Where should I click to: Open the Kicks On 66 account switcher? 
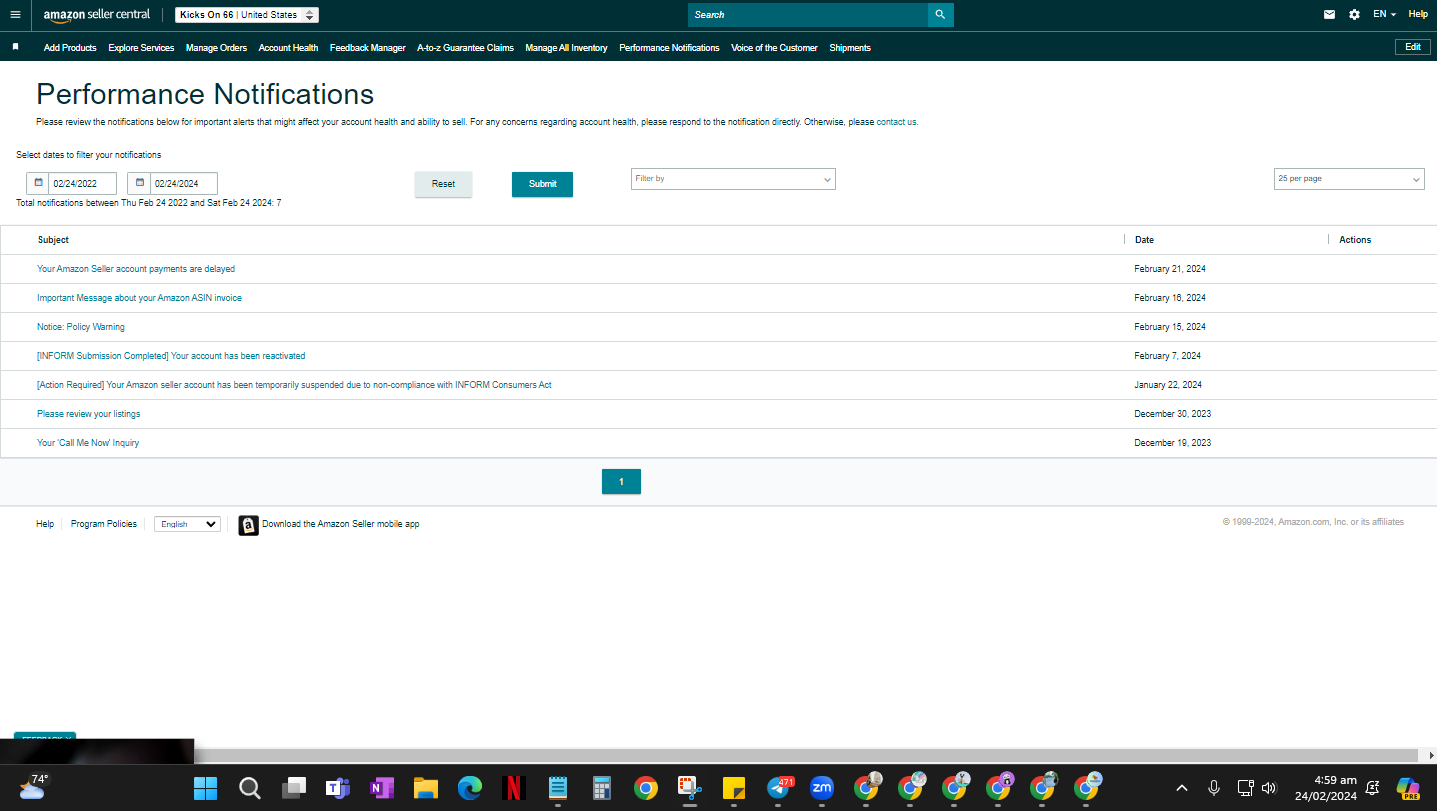coord(247,15)
